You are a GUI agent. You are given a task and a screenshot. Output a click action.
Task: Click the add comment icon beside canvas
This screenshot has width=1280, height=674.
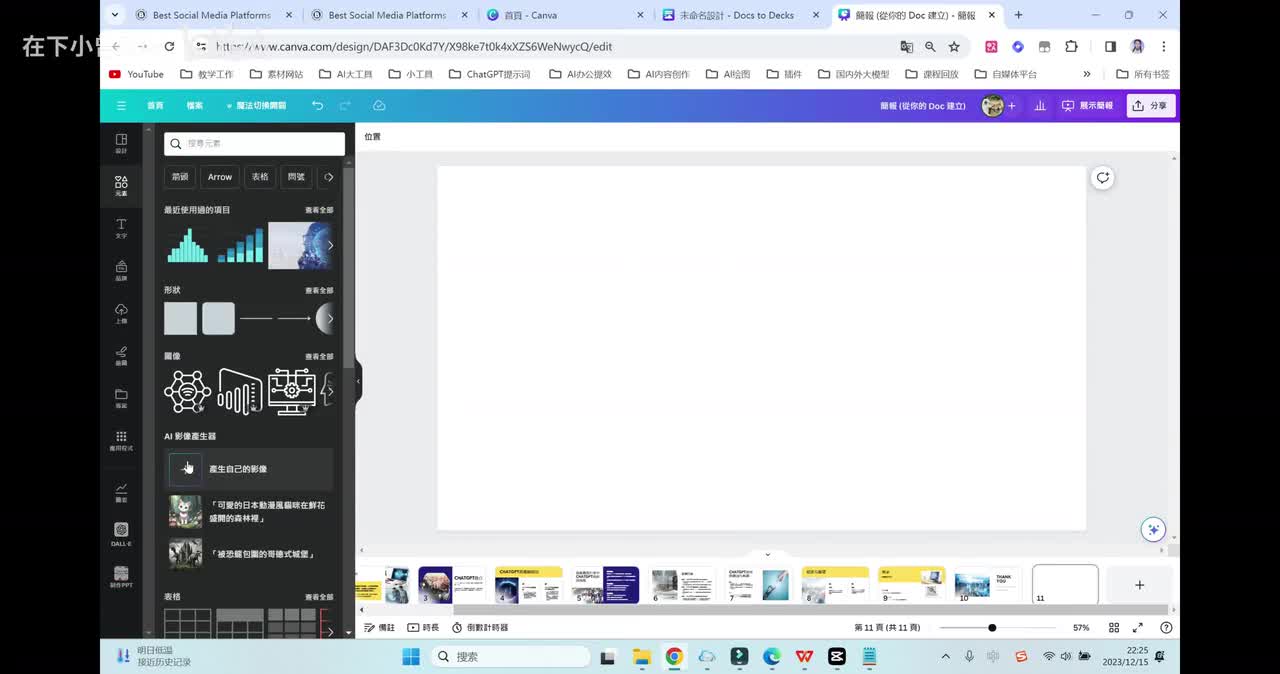click(x=1102, y=178)
